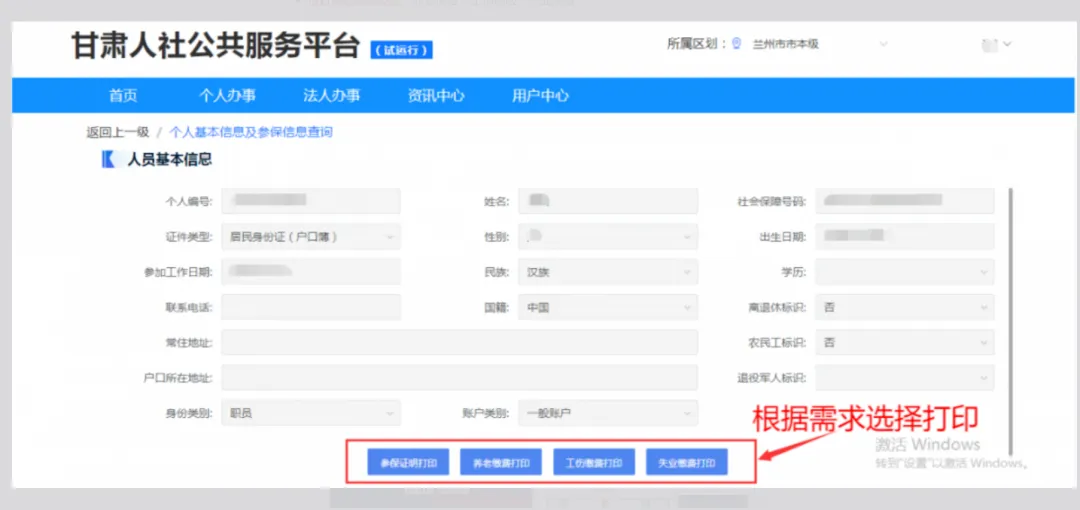Image resolution: width=1080 pixels, height=510 pixels.
Task: Open the 个人办事 menu
Action: (227, 96)
